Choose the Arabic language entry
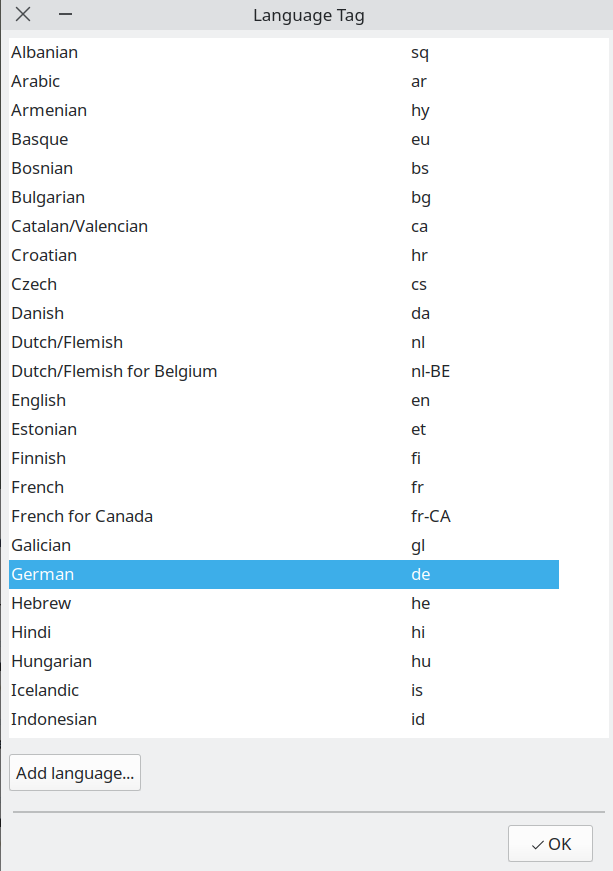This screenshot has height=871, width=613. tap(36, 81)
